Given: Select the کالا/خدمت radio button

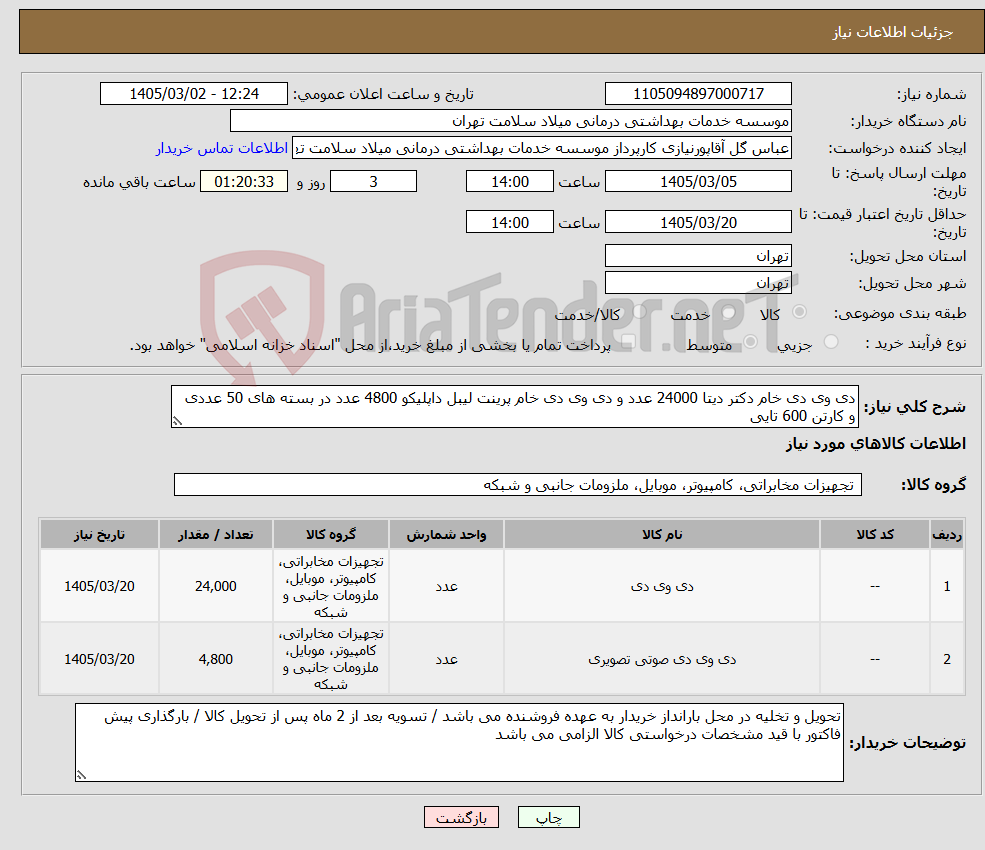Looking at the screenshot, I should [x=639, y=312].
